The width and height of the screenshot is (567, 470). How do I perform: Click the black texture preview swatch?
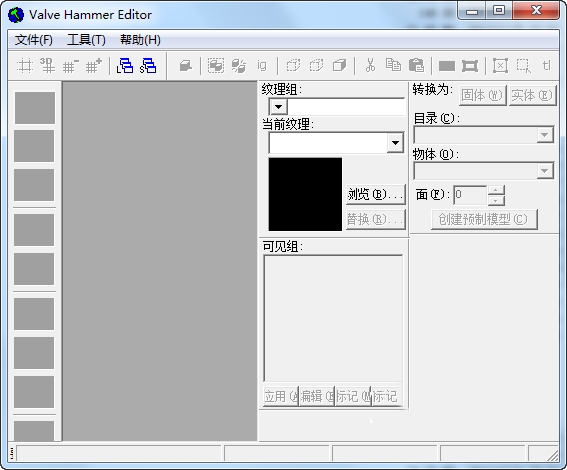tap(305, 194)
